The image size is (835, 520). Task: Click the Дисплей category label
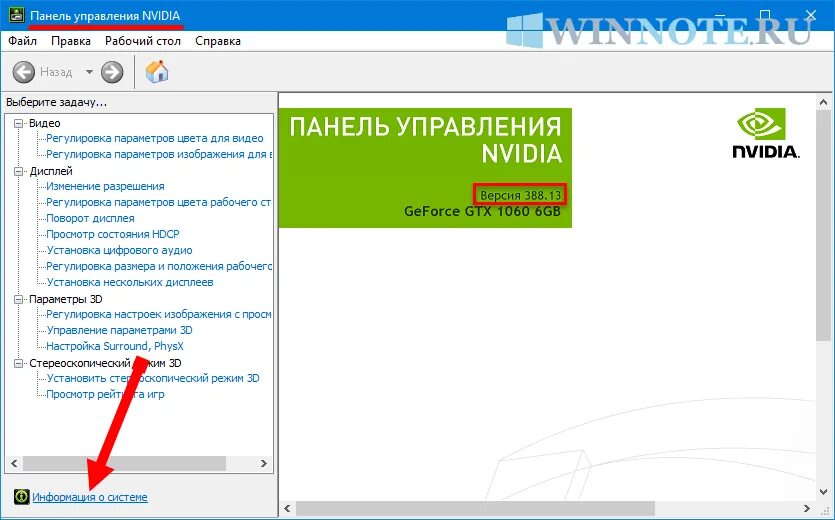pos(51,171)
